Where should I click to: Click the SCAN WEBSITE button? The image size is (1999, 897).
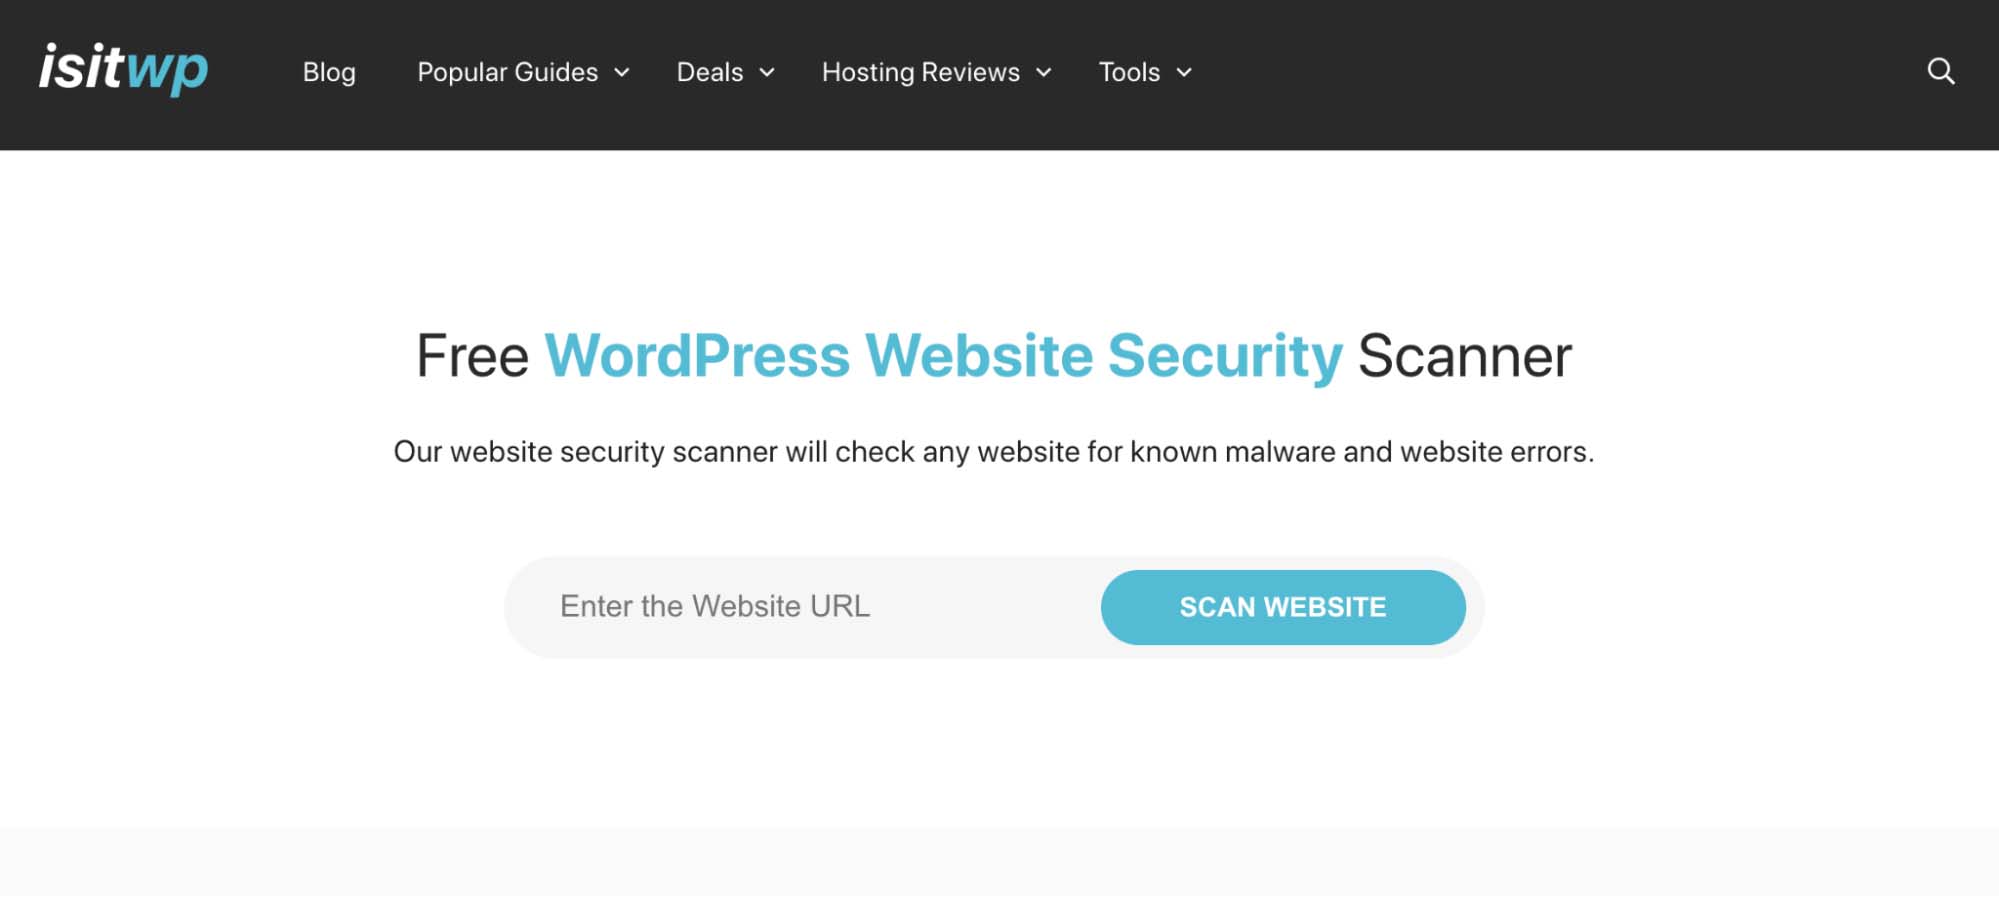click(x=1283, y=607)
